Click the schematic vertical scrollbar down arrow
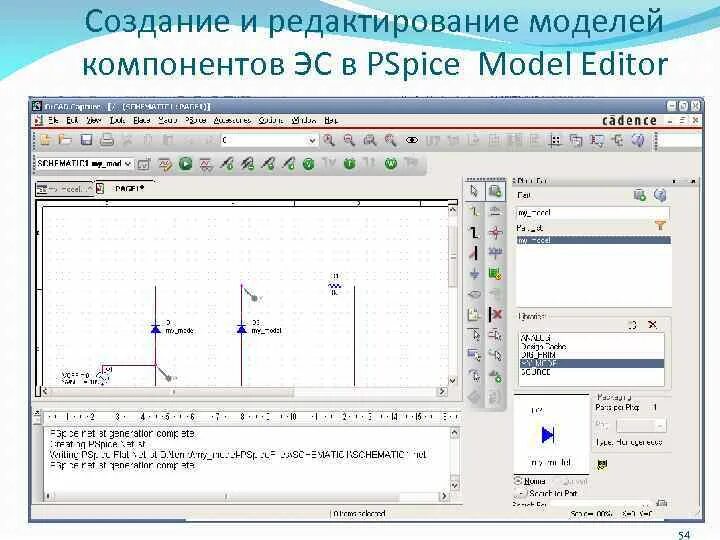 tap(452, 380)
